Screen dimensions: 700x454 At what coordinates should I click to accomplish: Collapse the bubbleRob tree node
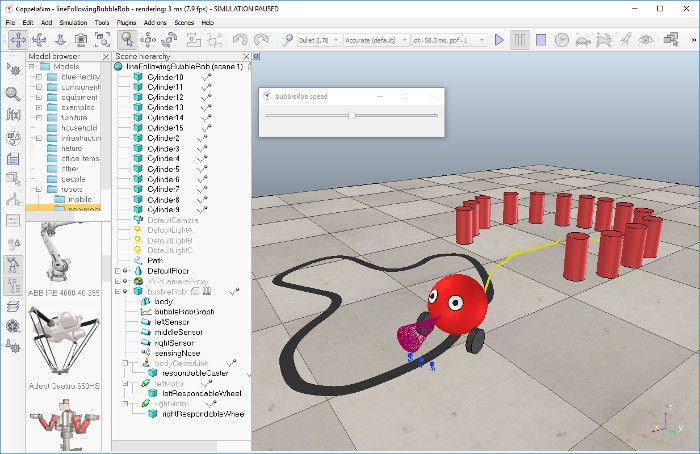pos(118,292)
